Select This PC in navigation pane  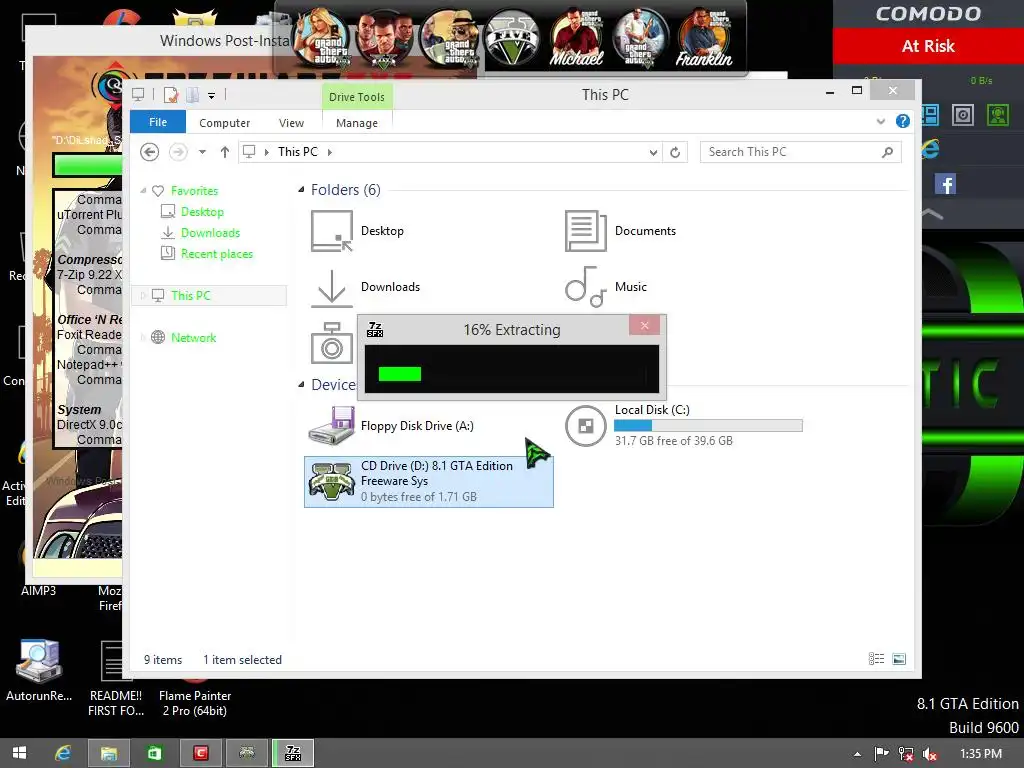209,295
